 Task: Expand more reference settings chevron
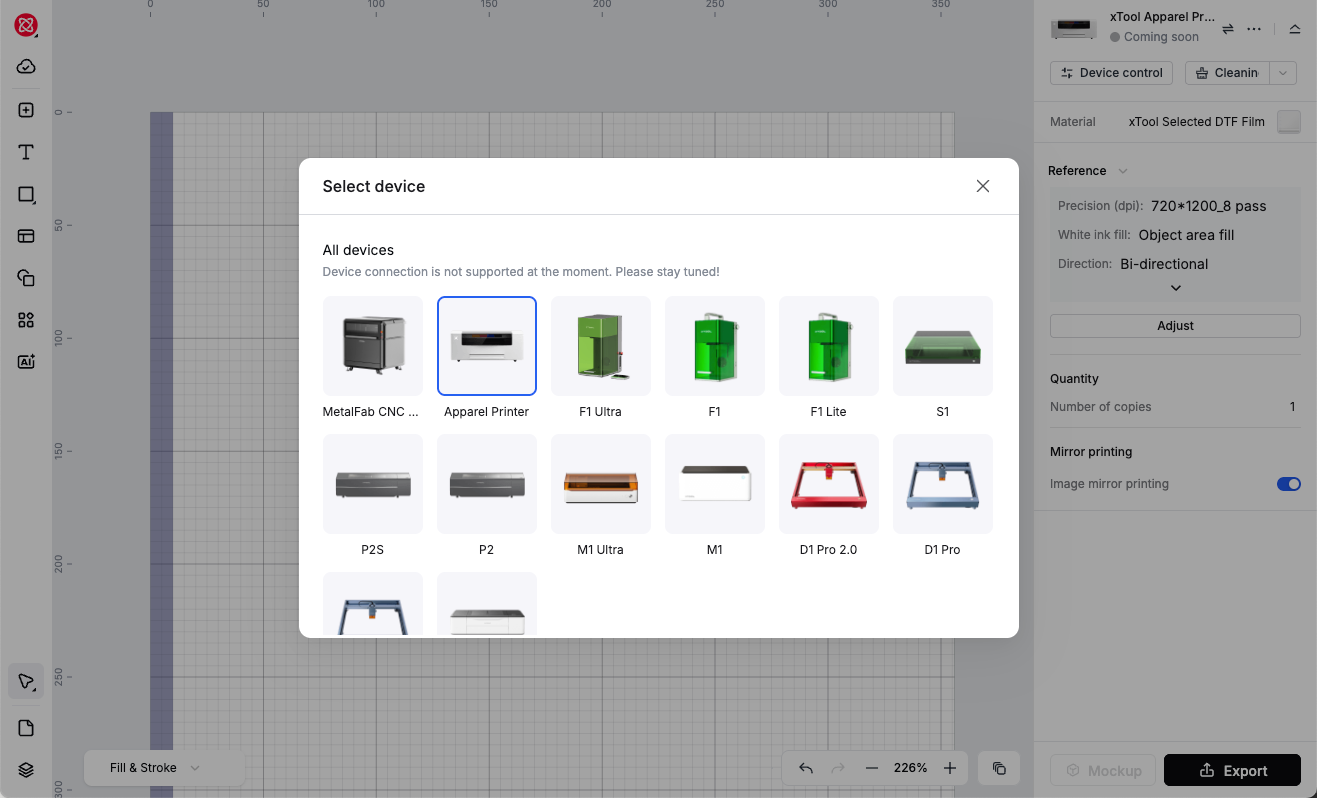click(x=1176, y=288)
